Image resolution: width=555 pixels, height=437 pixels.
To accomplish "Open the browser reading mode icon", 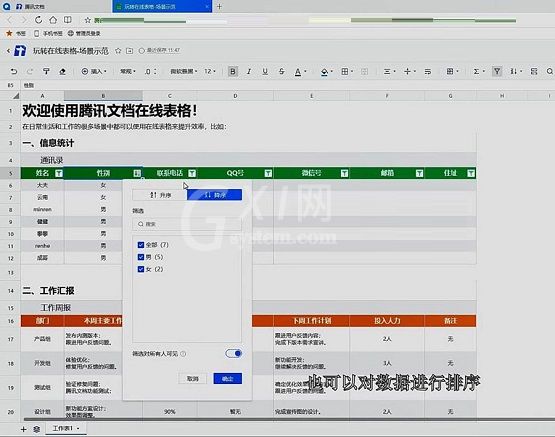I will (68, 20).
